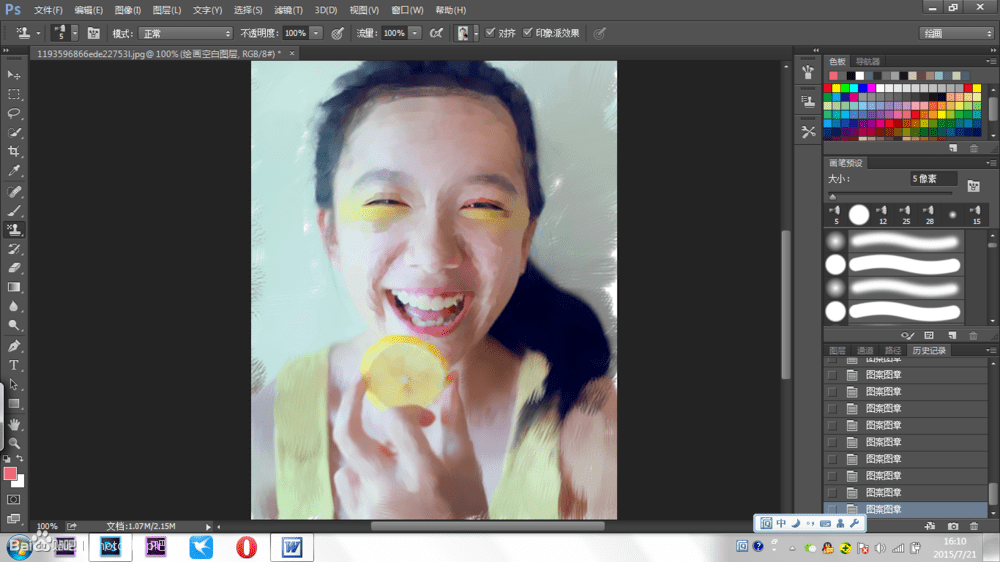Click the foreground color swatch
Viewport: 1000px width, 562px height.
click(10, 473)
